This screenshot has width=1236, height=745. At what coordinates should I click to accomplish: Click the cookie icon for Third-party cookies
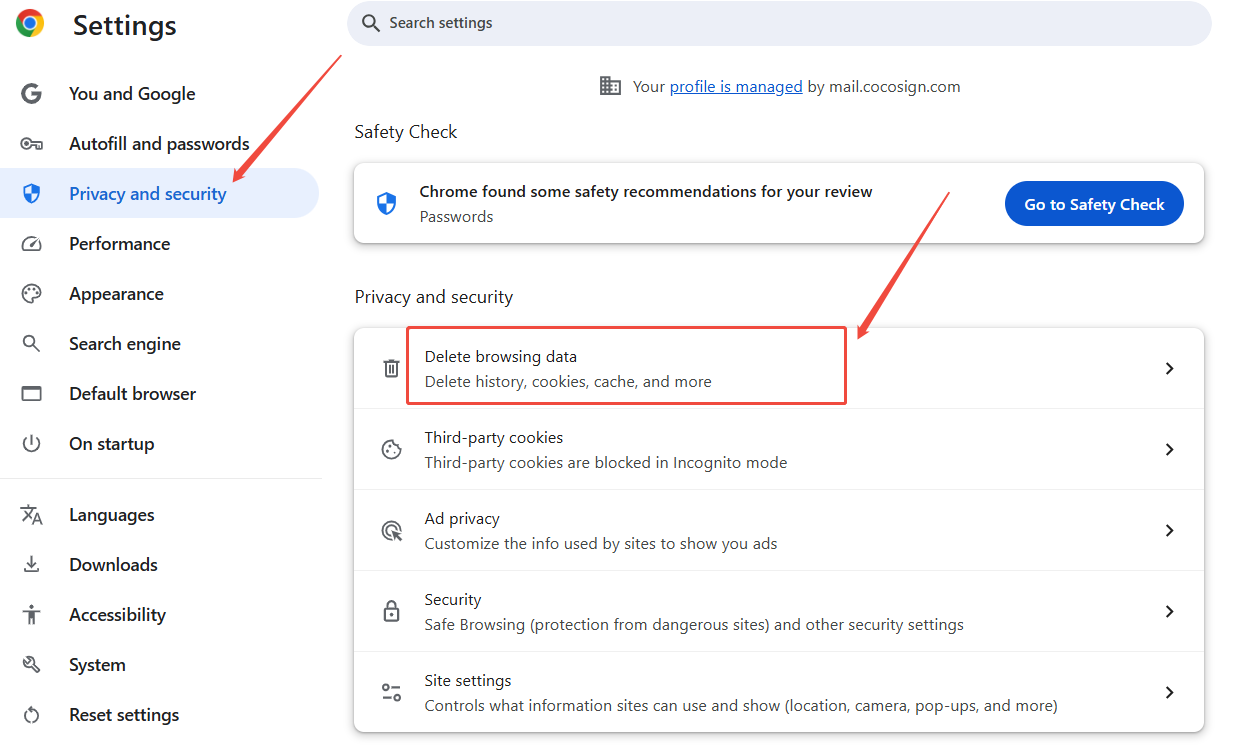[x=392, y=449]
